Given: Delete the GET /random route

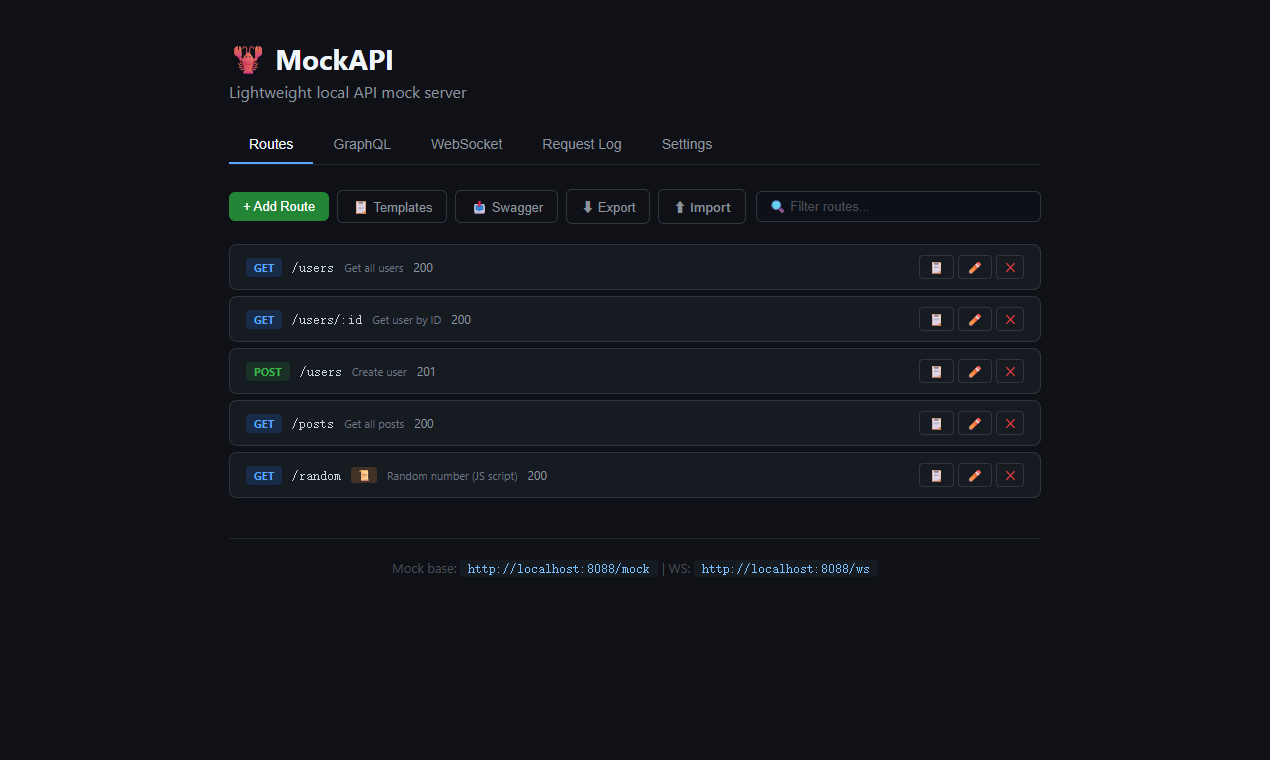Looking at the screenshot, I should (1010, 475).
